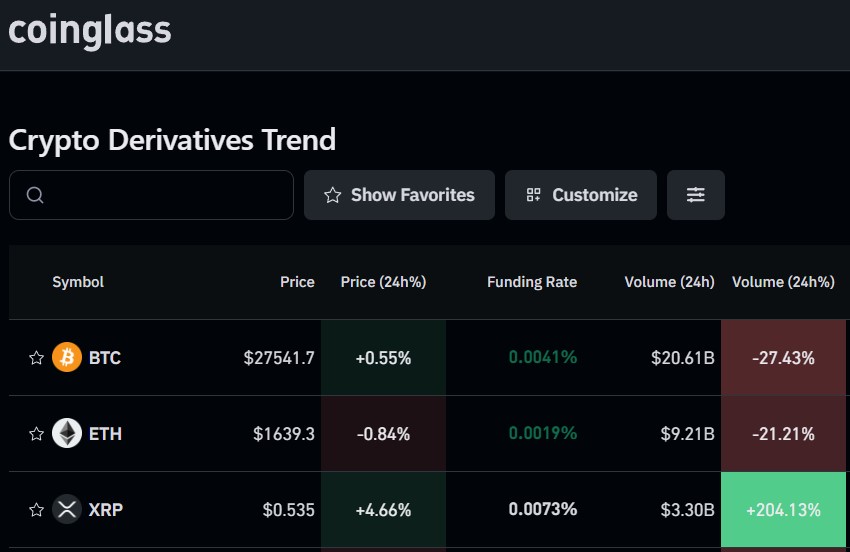Sort by Volume (24h%) header

pos(783,282)
